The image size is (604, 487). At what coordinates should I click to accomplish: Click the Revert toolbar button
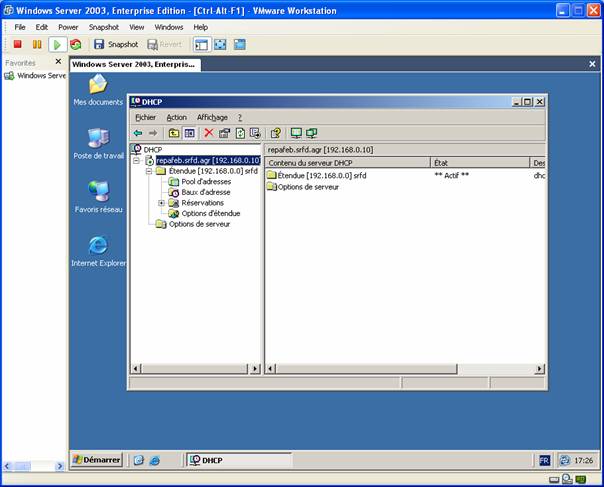click(x=164, y=44)
